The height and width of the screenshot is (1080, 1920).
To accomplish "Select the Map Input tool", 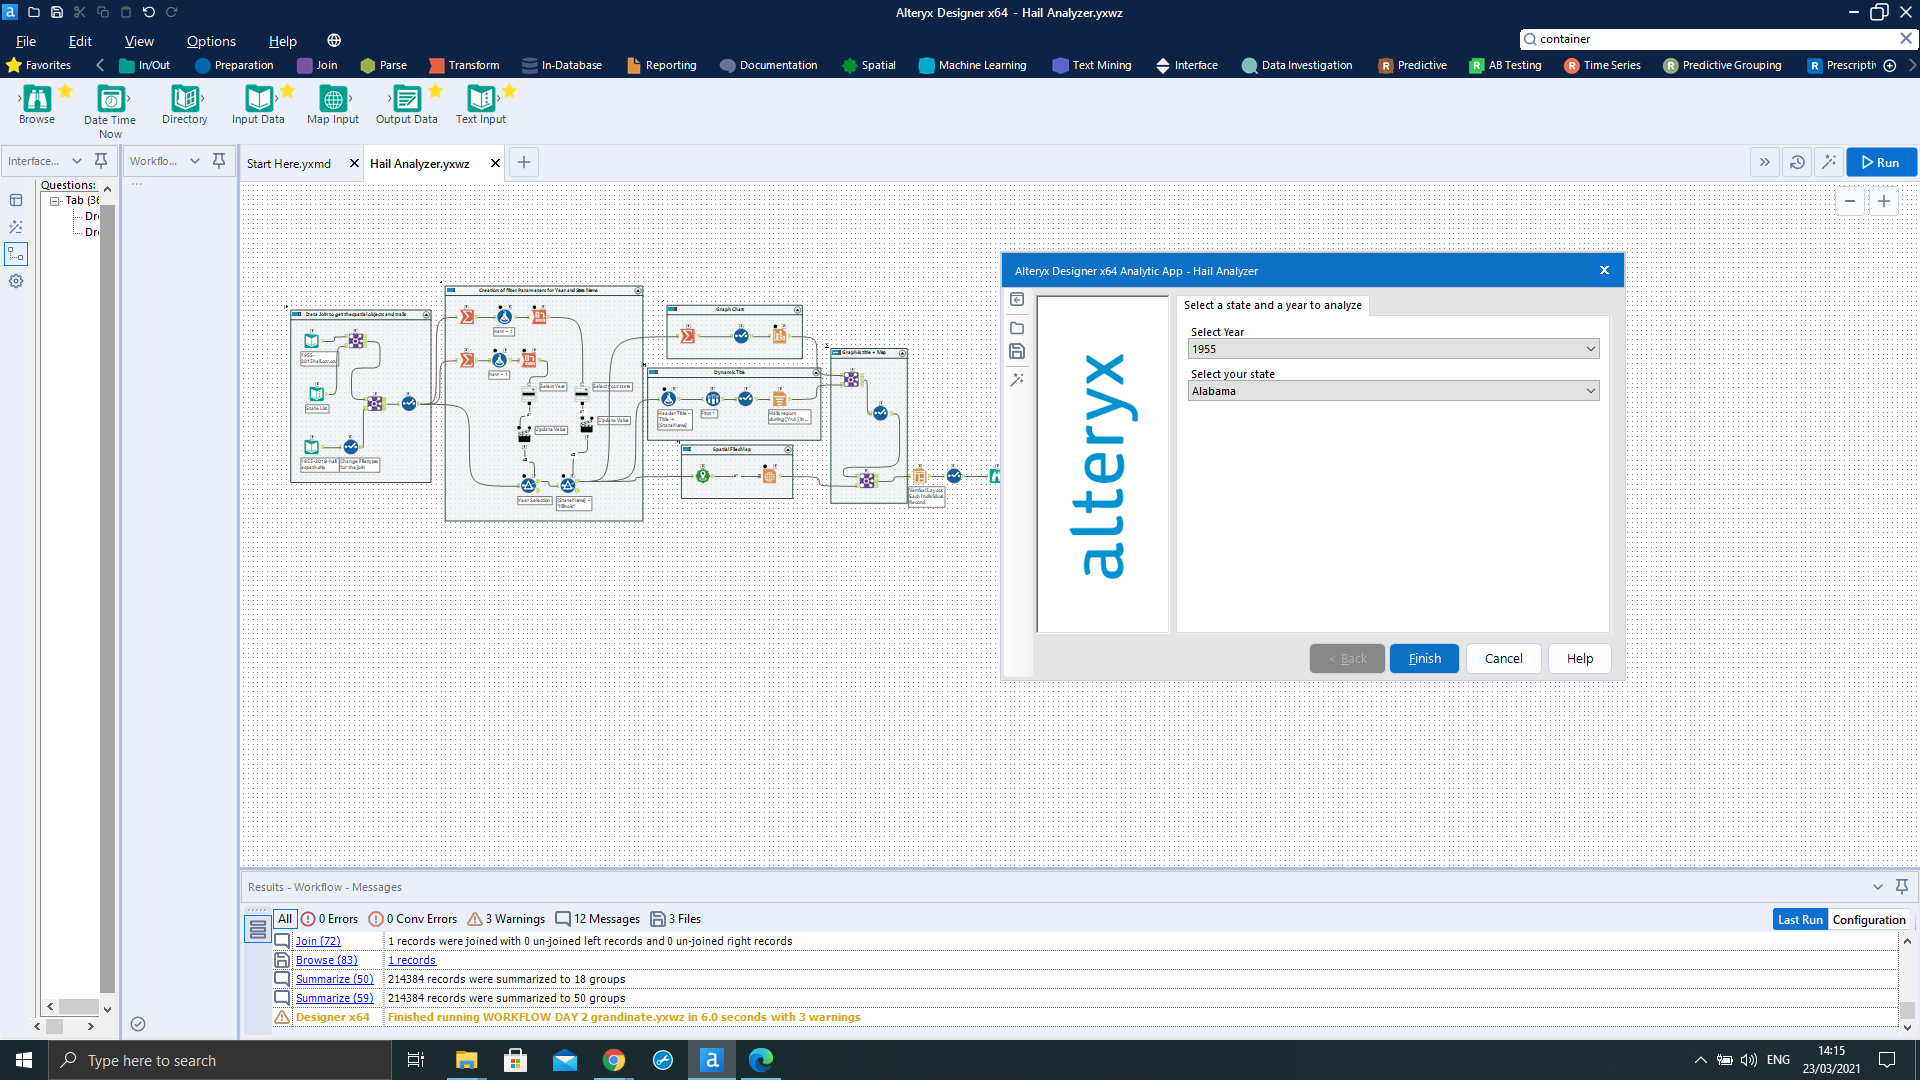I will coord(333,105).
